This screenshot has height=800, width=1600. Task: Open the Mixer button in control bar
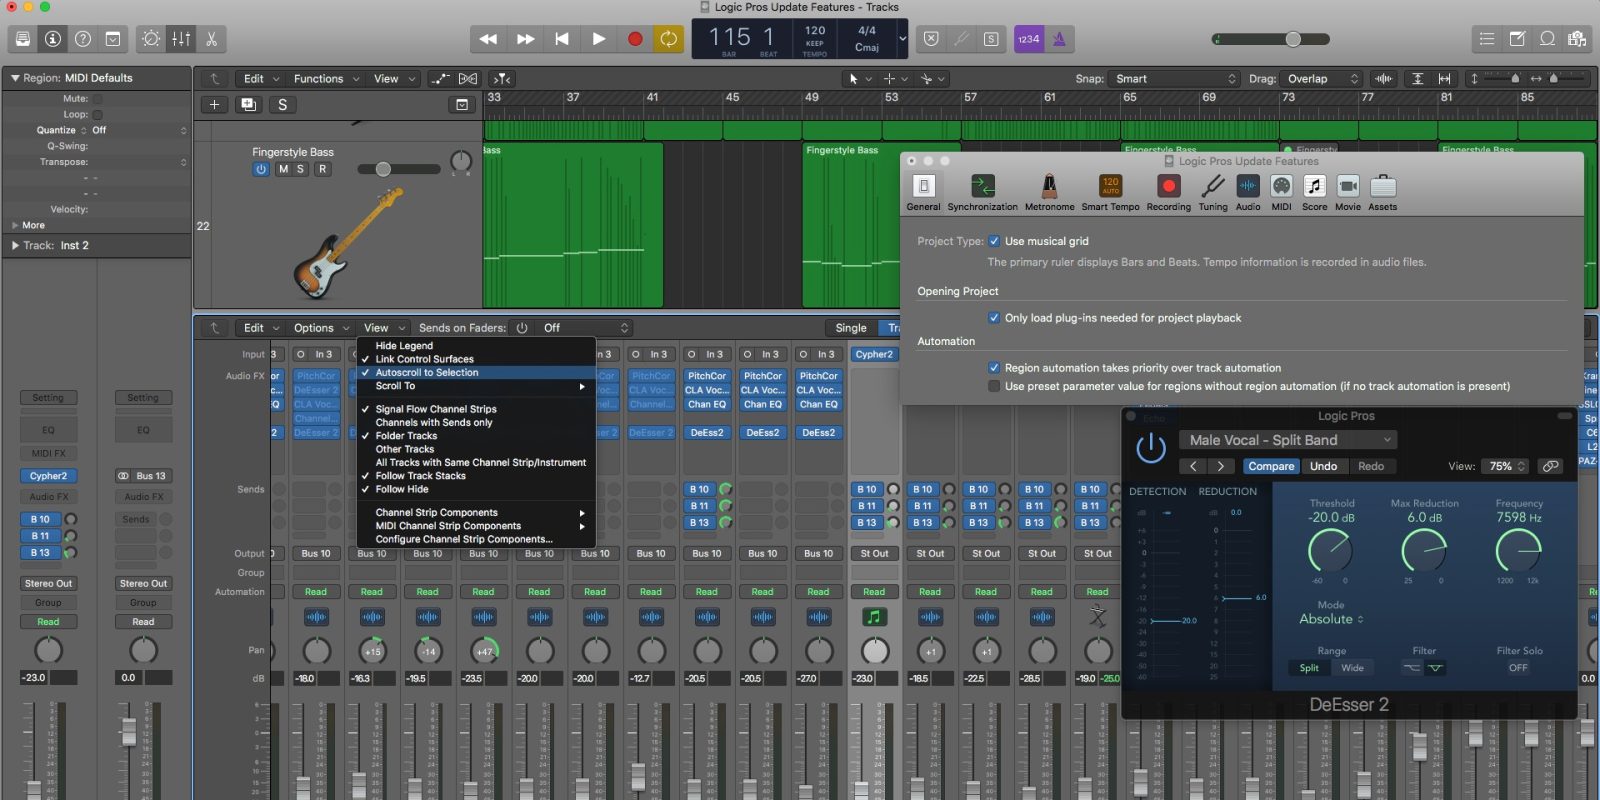181,39
